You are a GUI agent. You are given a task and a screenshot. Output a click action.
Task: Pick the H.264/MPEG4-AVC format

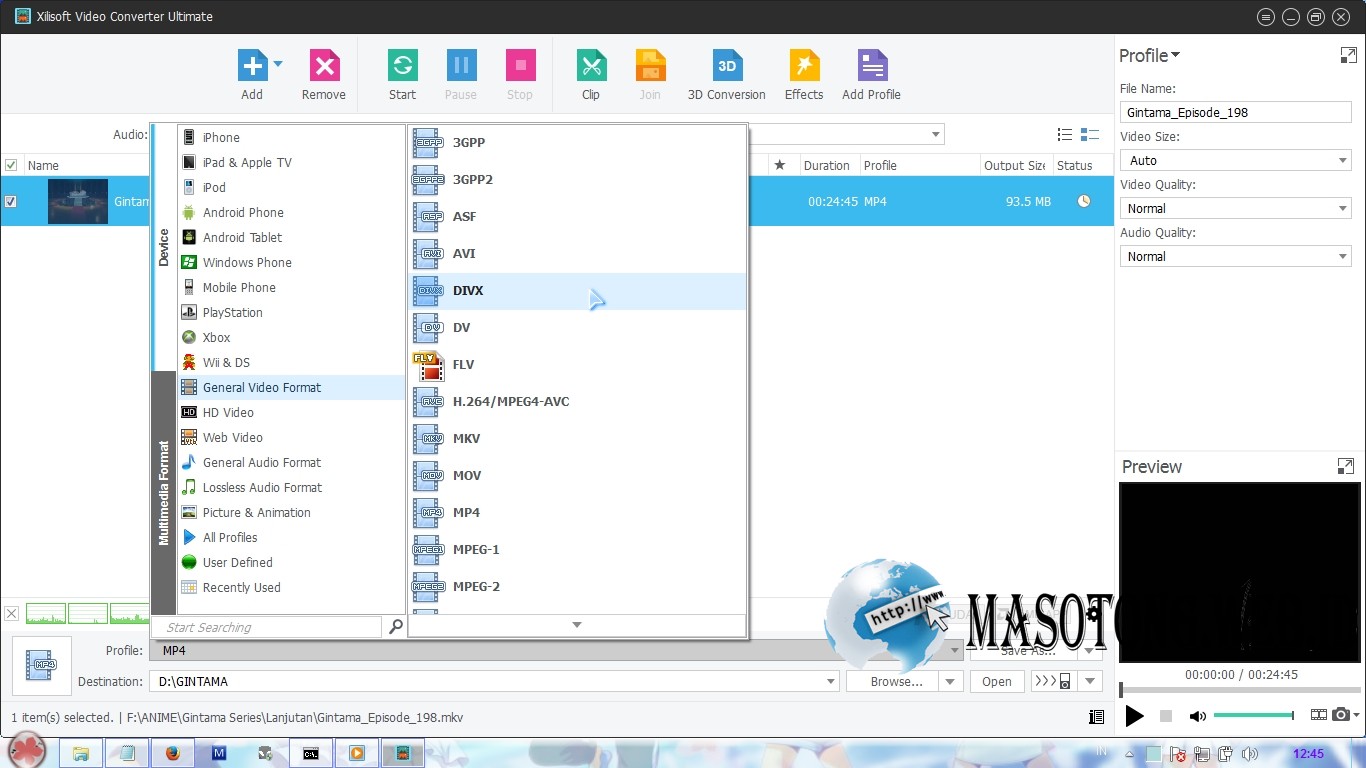(x=577, y=401)
